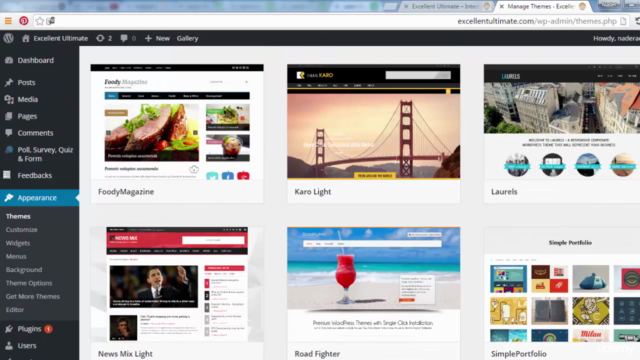Image resolution: width=640 pixels, height=360 pixels.
Task: Click the Dashboard gauge icon
Action: pos(9,60)
